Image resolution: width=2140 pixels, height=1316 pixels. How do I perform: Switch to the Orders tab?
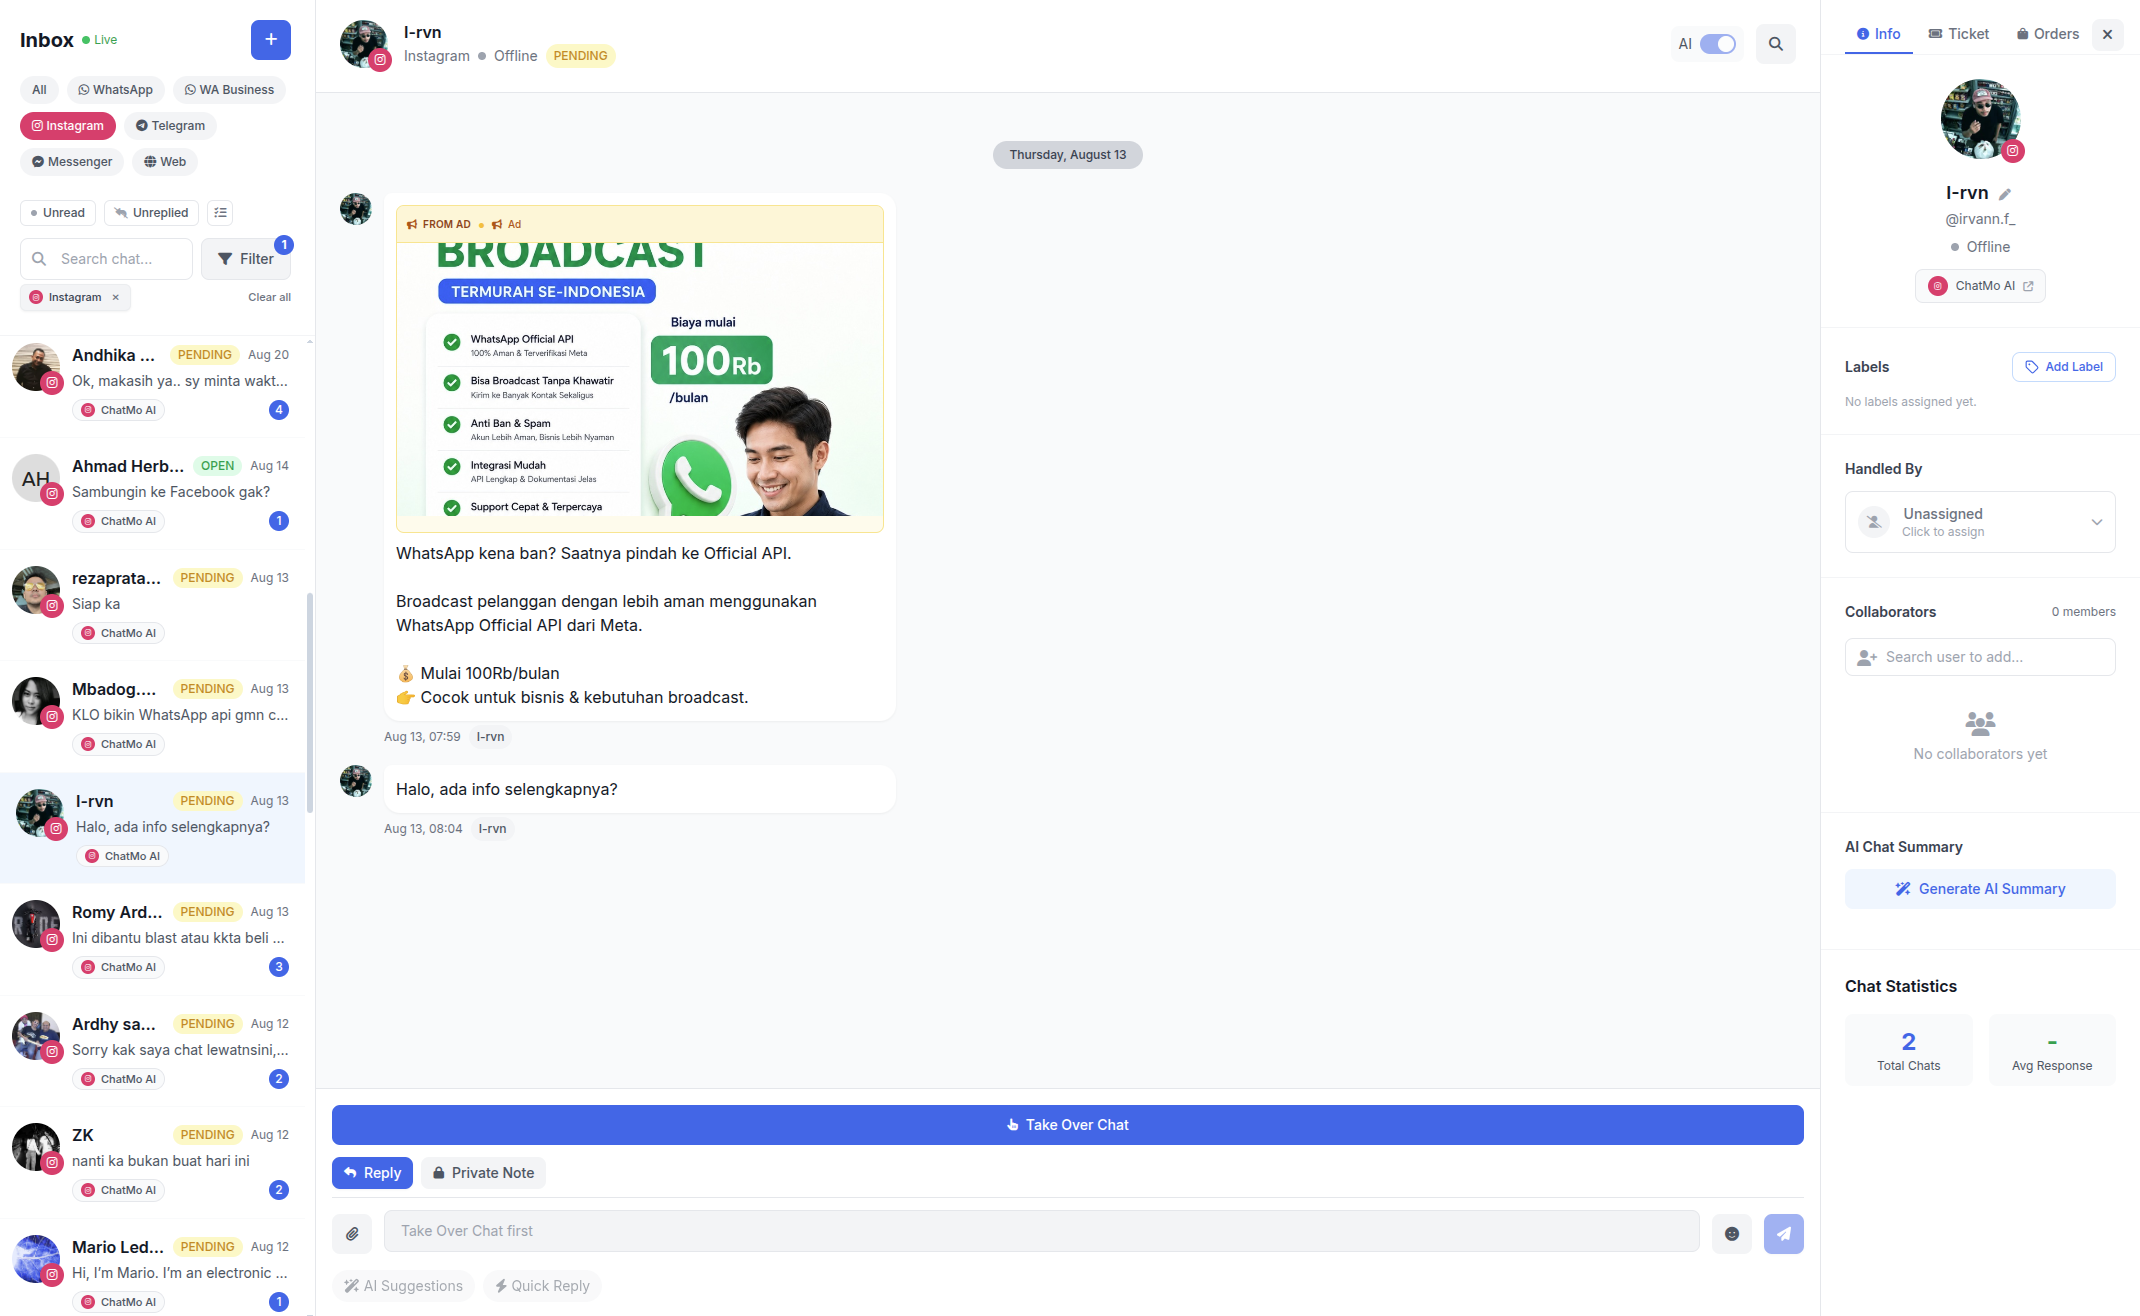tap(2047, 34)
